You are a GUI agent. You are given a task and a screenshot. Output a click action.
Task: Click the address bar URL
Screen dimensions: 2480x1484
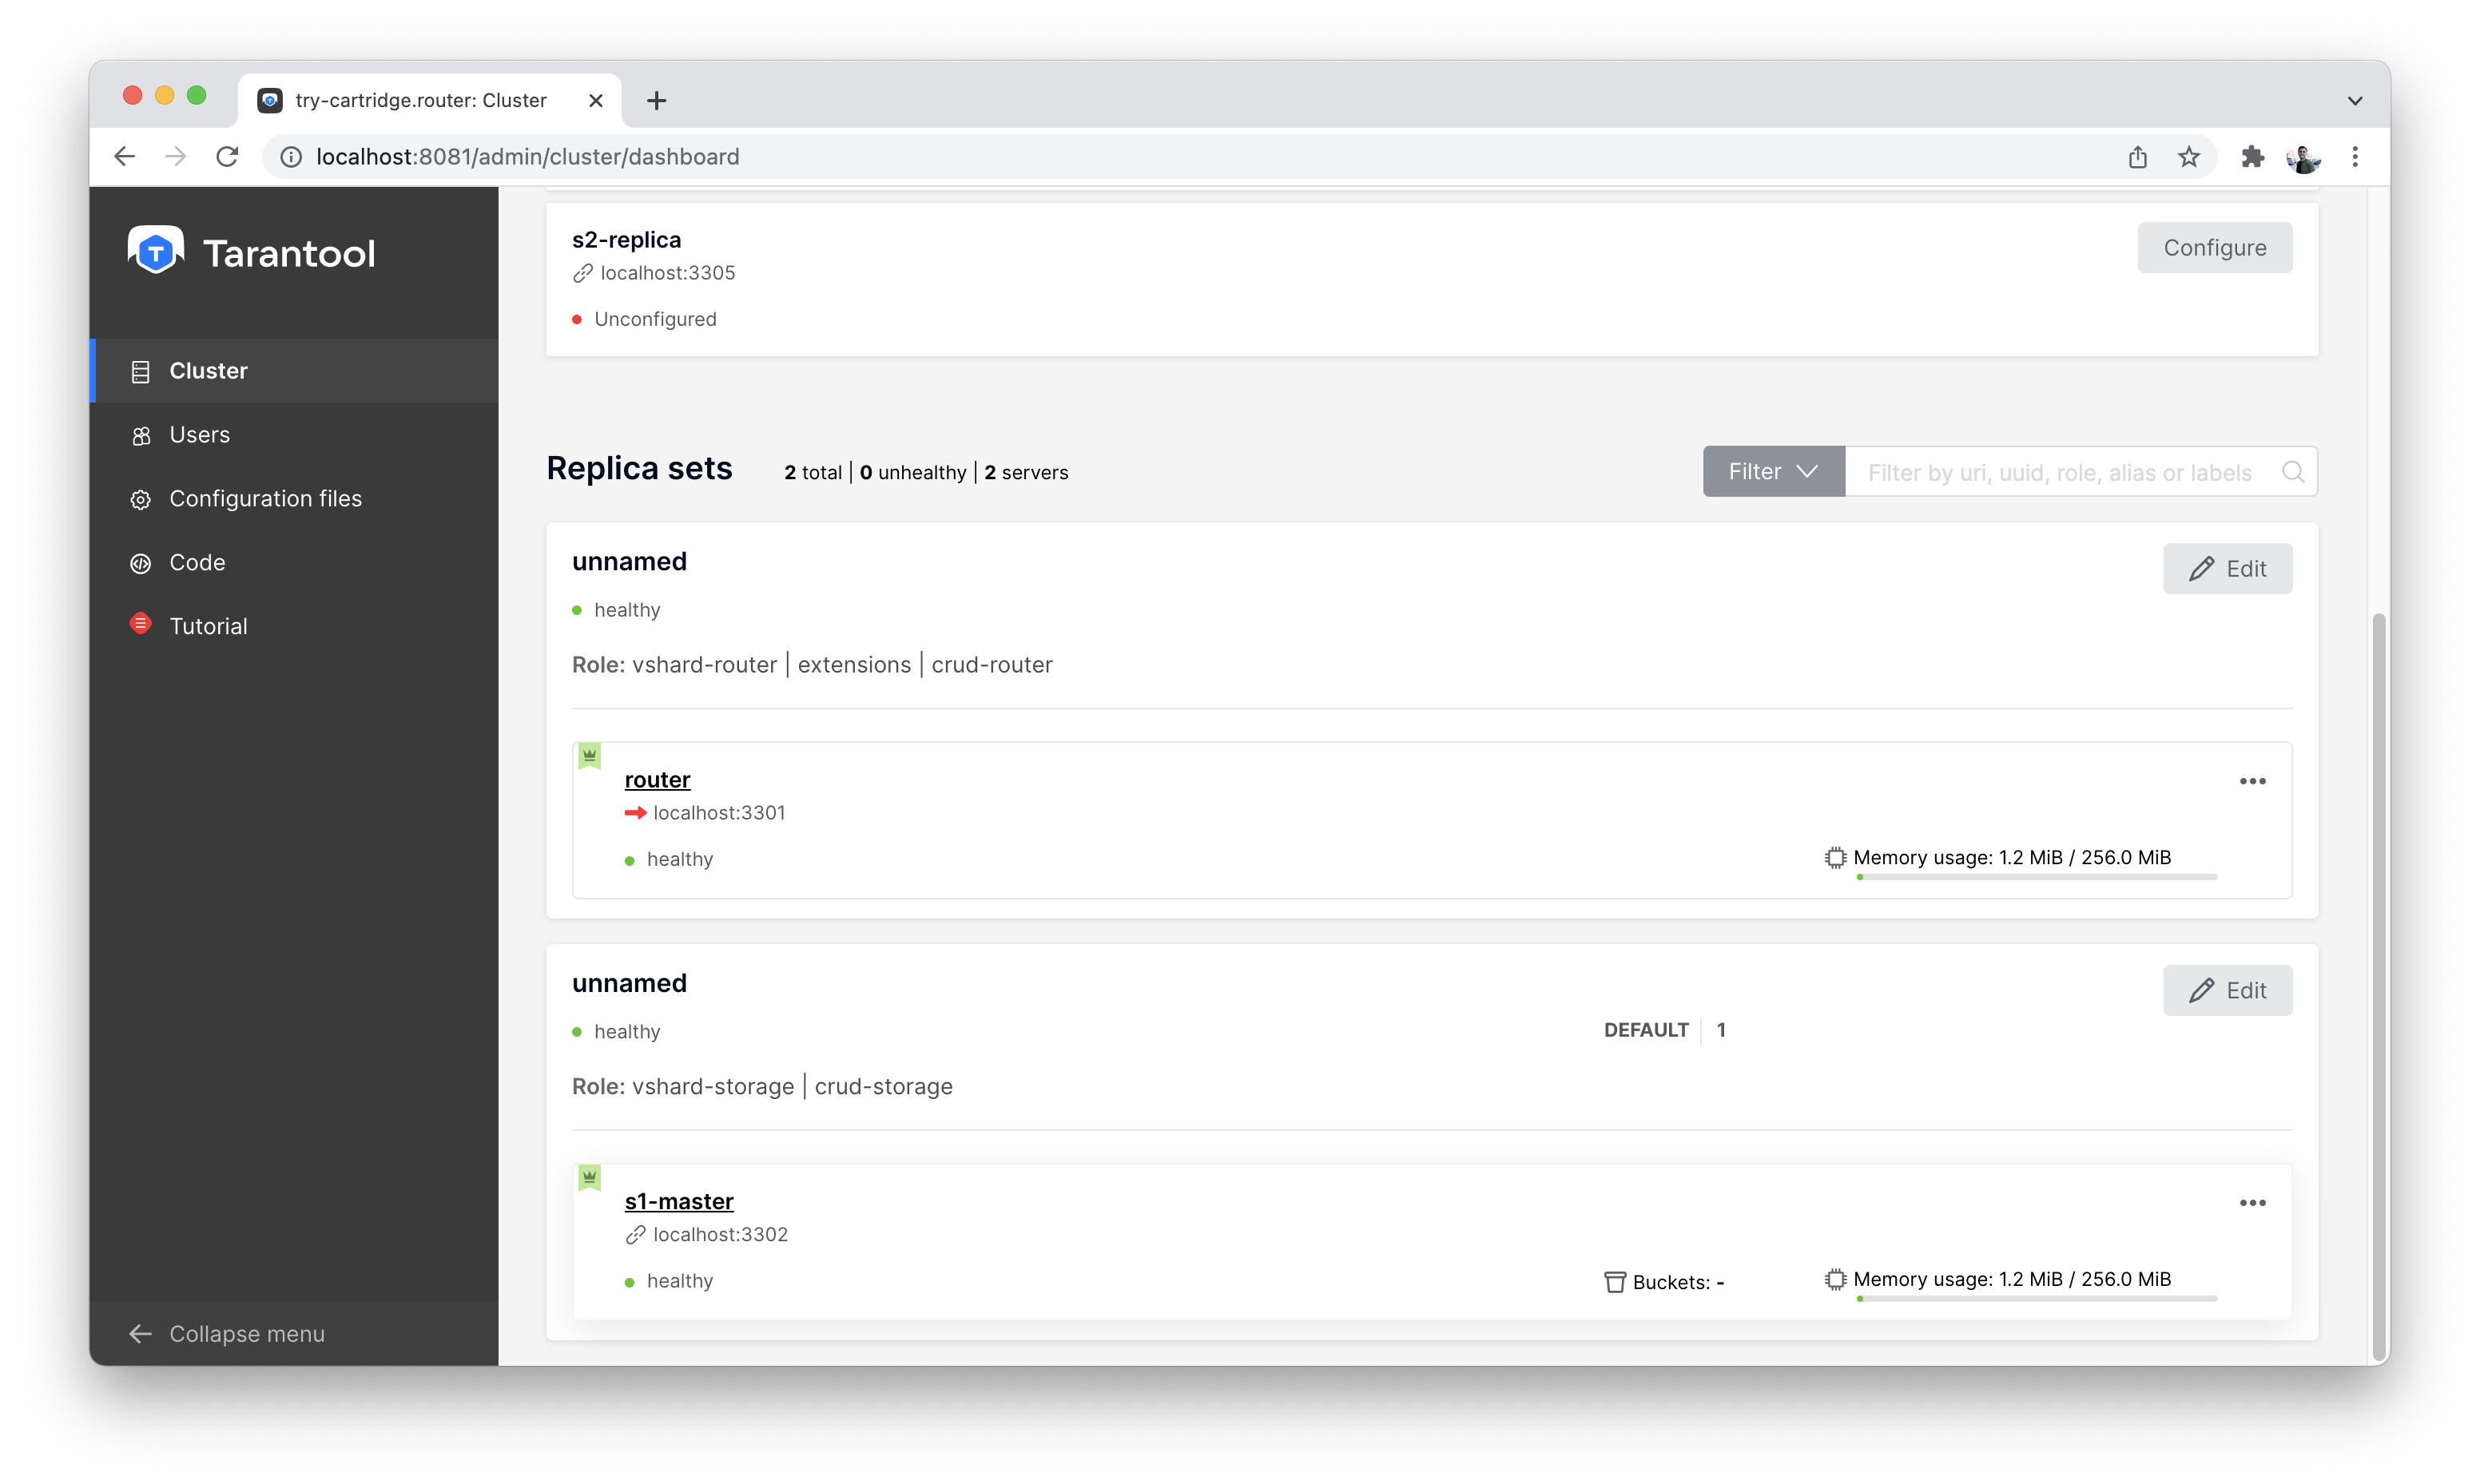click(x=528, y=158)
